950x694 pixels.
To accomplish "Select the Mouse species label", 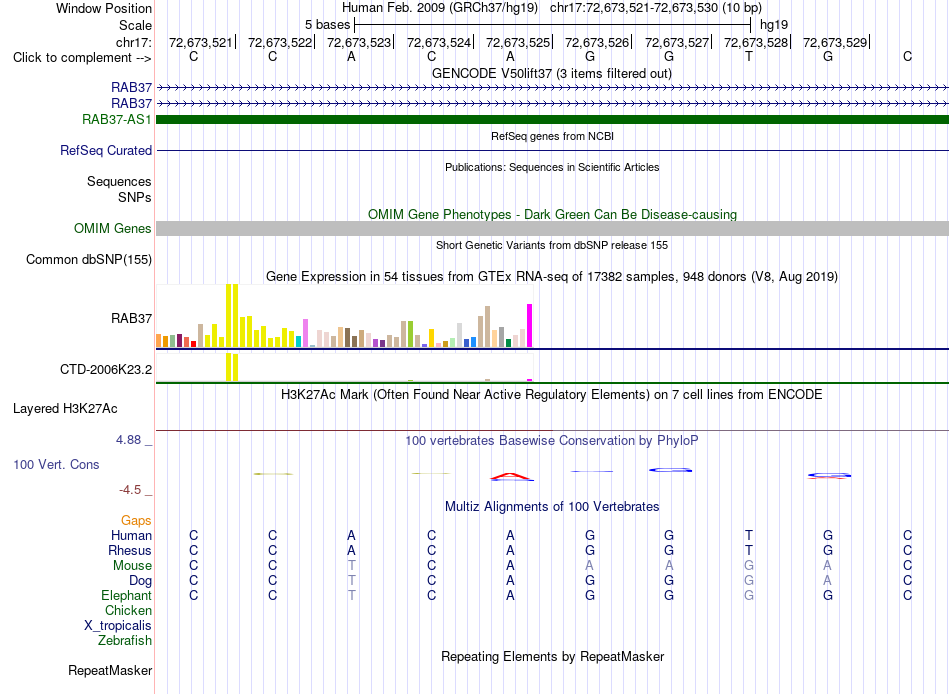I will click(x=132, y=566).
